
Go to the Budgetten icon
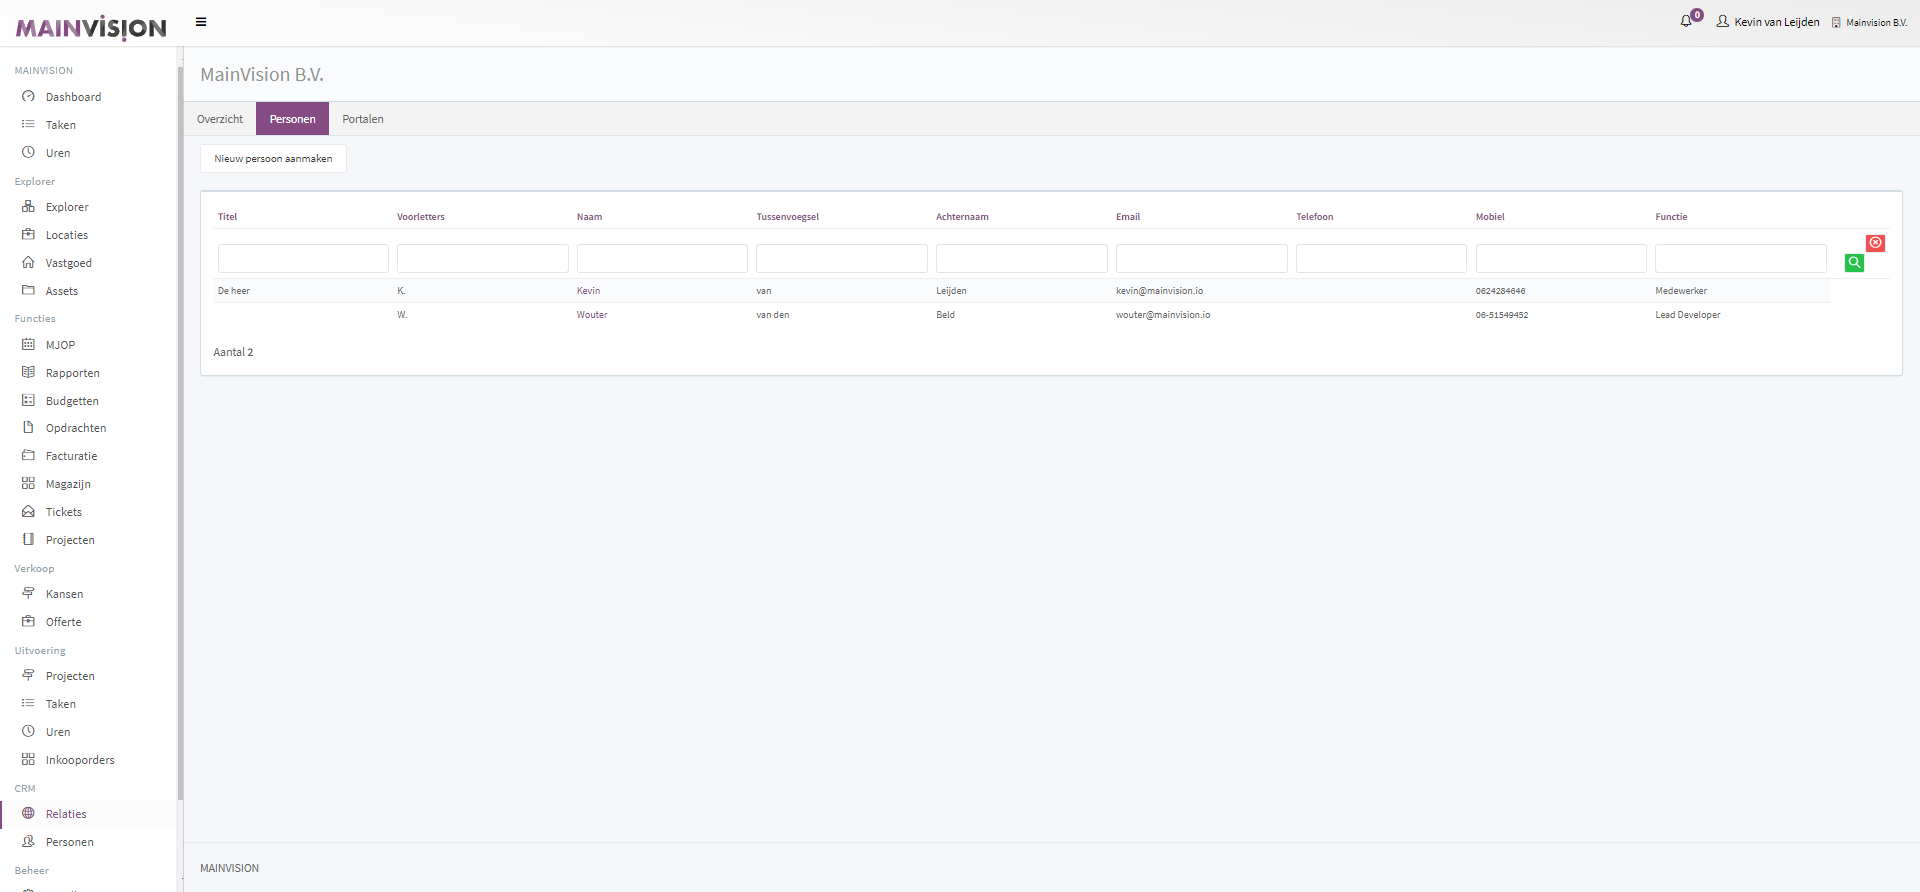tap(28, 401)
